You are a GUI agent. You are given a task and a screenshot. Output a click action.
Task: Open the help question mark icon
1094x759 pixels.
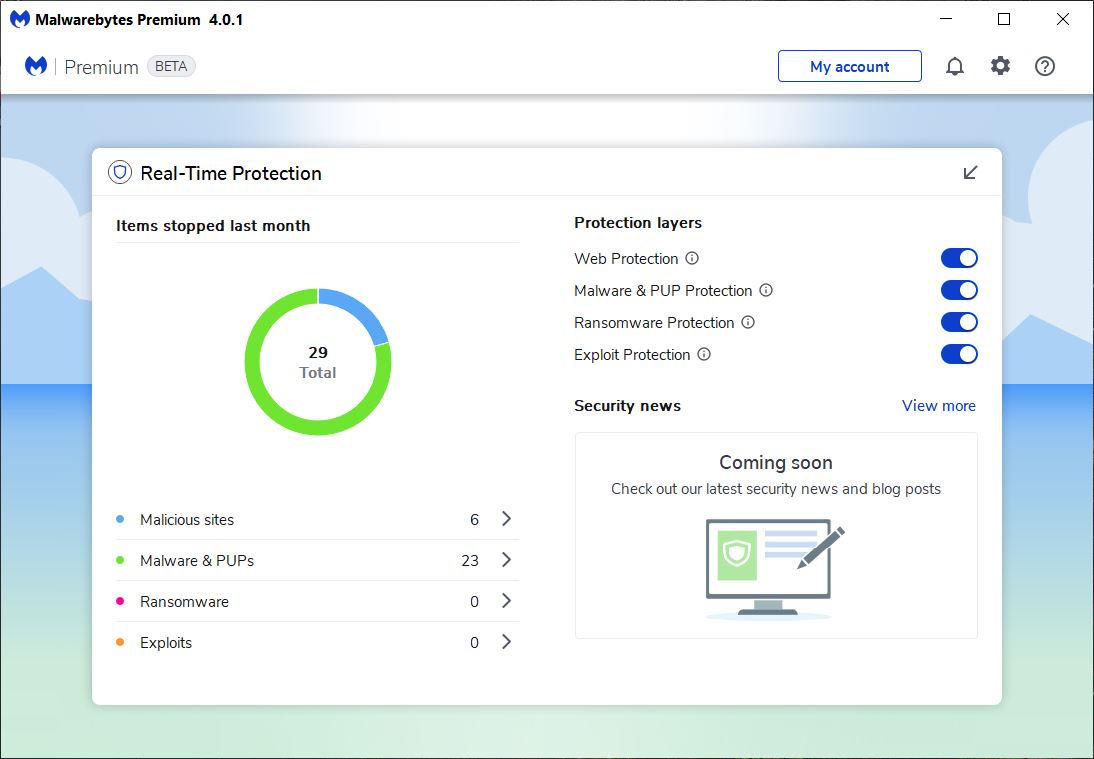1044,66
